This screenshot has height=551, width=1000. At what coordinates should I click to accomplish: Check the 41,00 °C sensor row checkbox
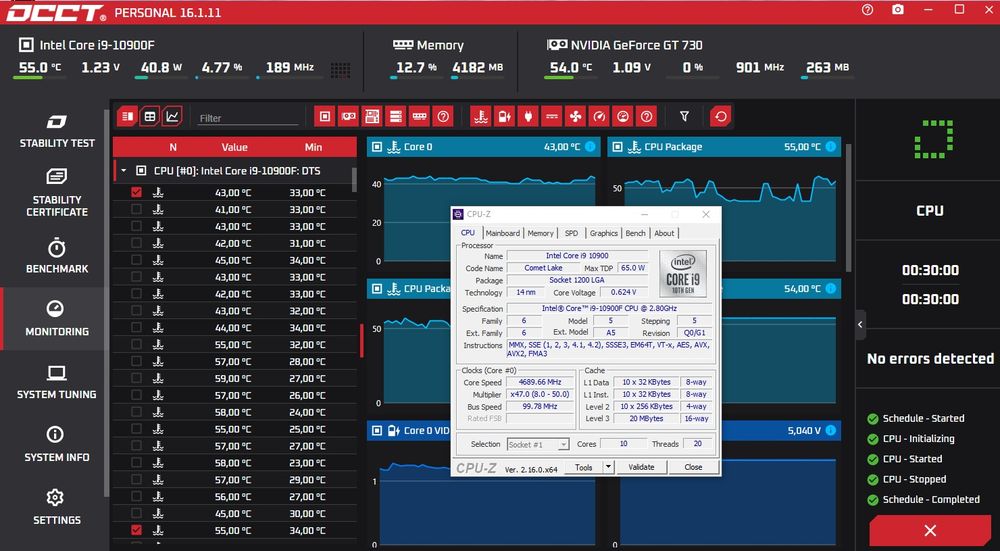pyautogui.click(x=136, y=209)
